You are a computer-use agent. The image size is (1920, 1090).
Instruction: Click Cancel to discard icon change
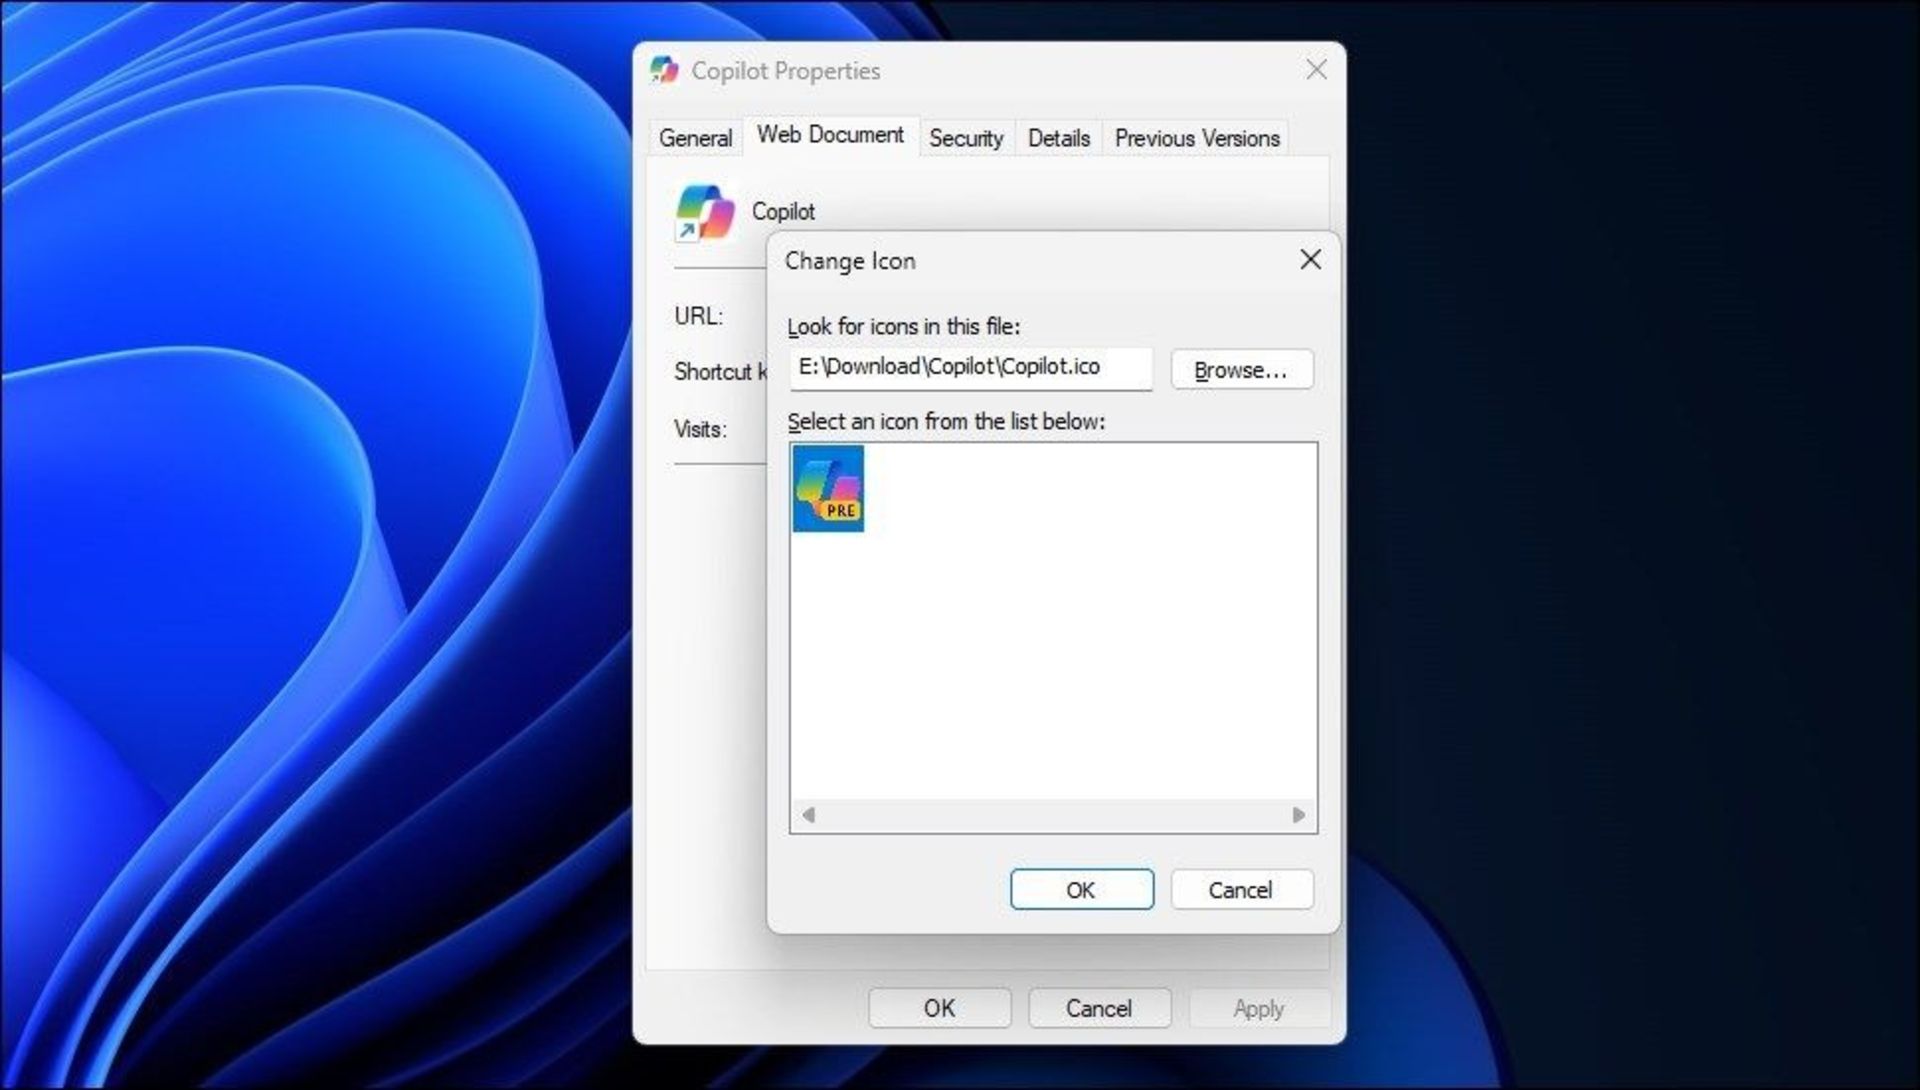pyautogui.click(x=1241, y=890)
